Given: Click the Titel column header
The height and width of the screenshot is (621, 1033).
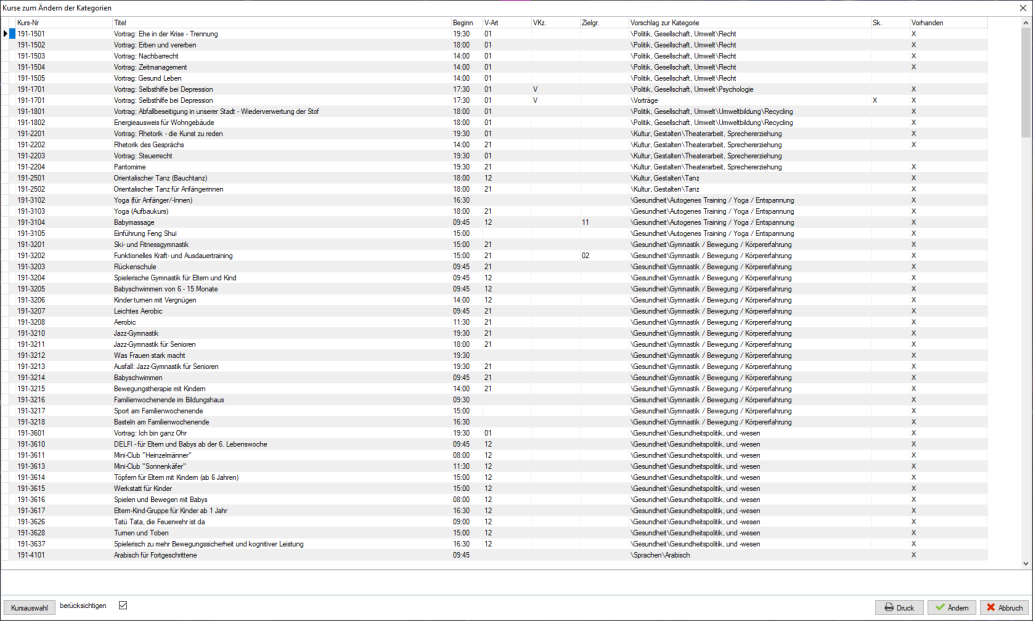Looking at the screenshot, I should (x=281, y=22).
